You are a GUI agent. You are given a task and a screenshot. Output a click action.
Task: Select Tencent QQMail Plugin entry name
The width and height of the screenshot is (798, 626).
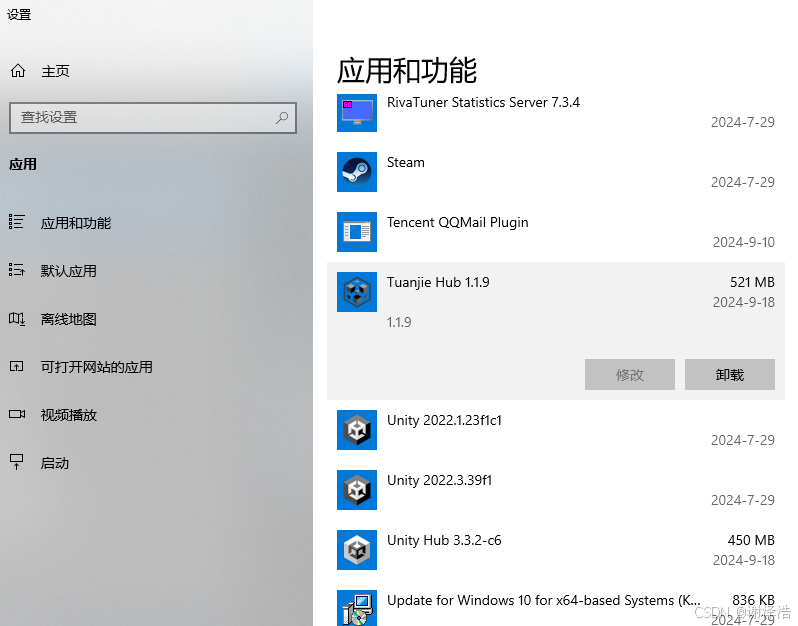(458, 222)
